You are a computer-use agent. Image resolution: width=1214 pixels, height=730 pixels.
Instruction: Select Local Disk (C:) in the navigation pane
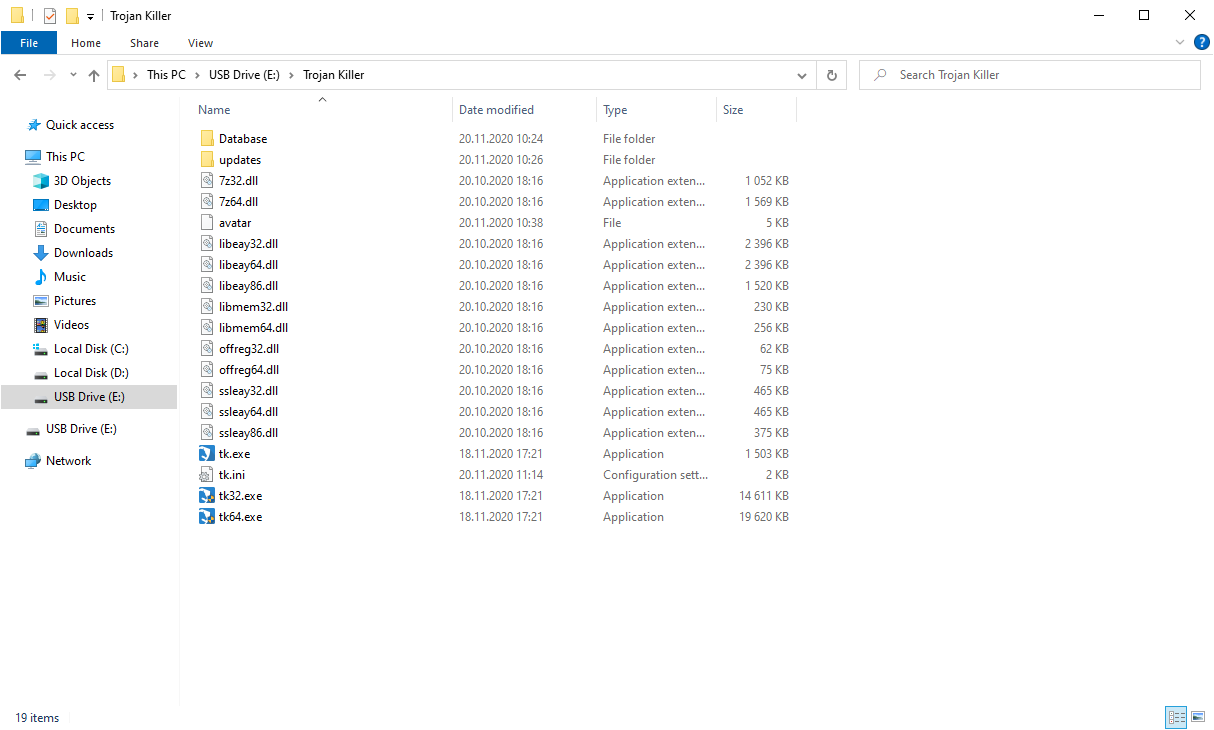coord(91,349)
